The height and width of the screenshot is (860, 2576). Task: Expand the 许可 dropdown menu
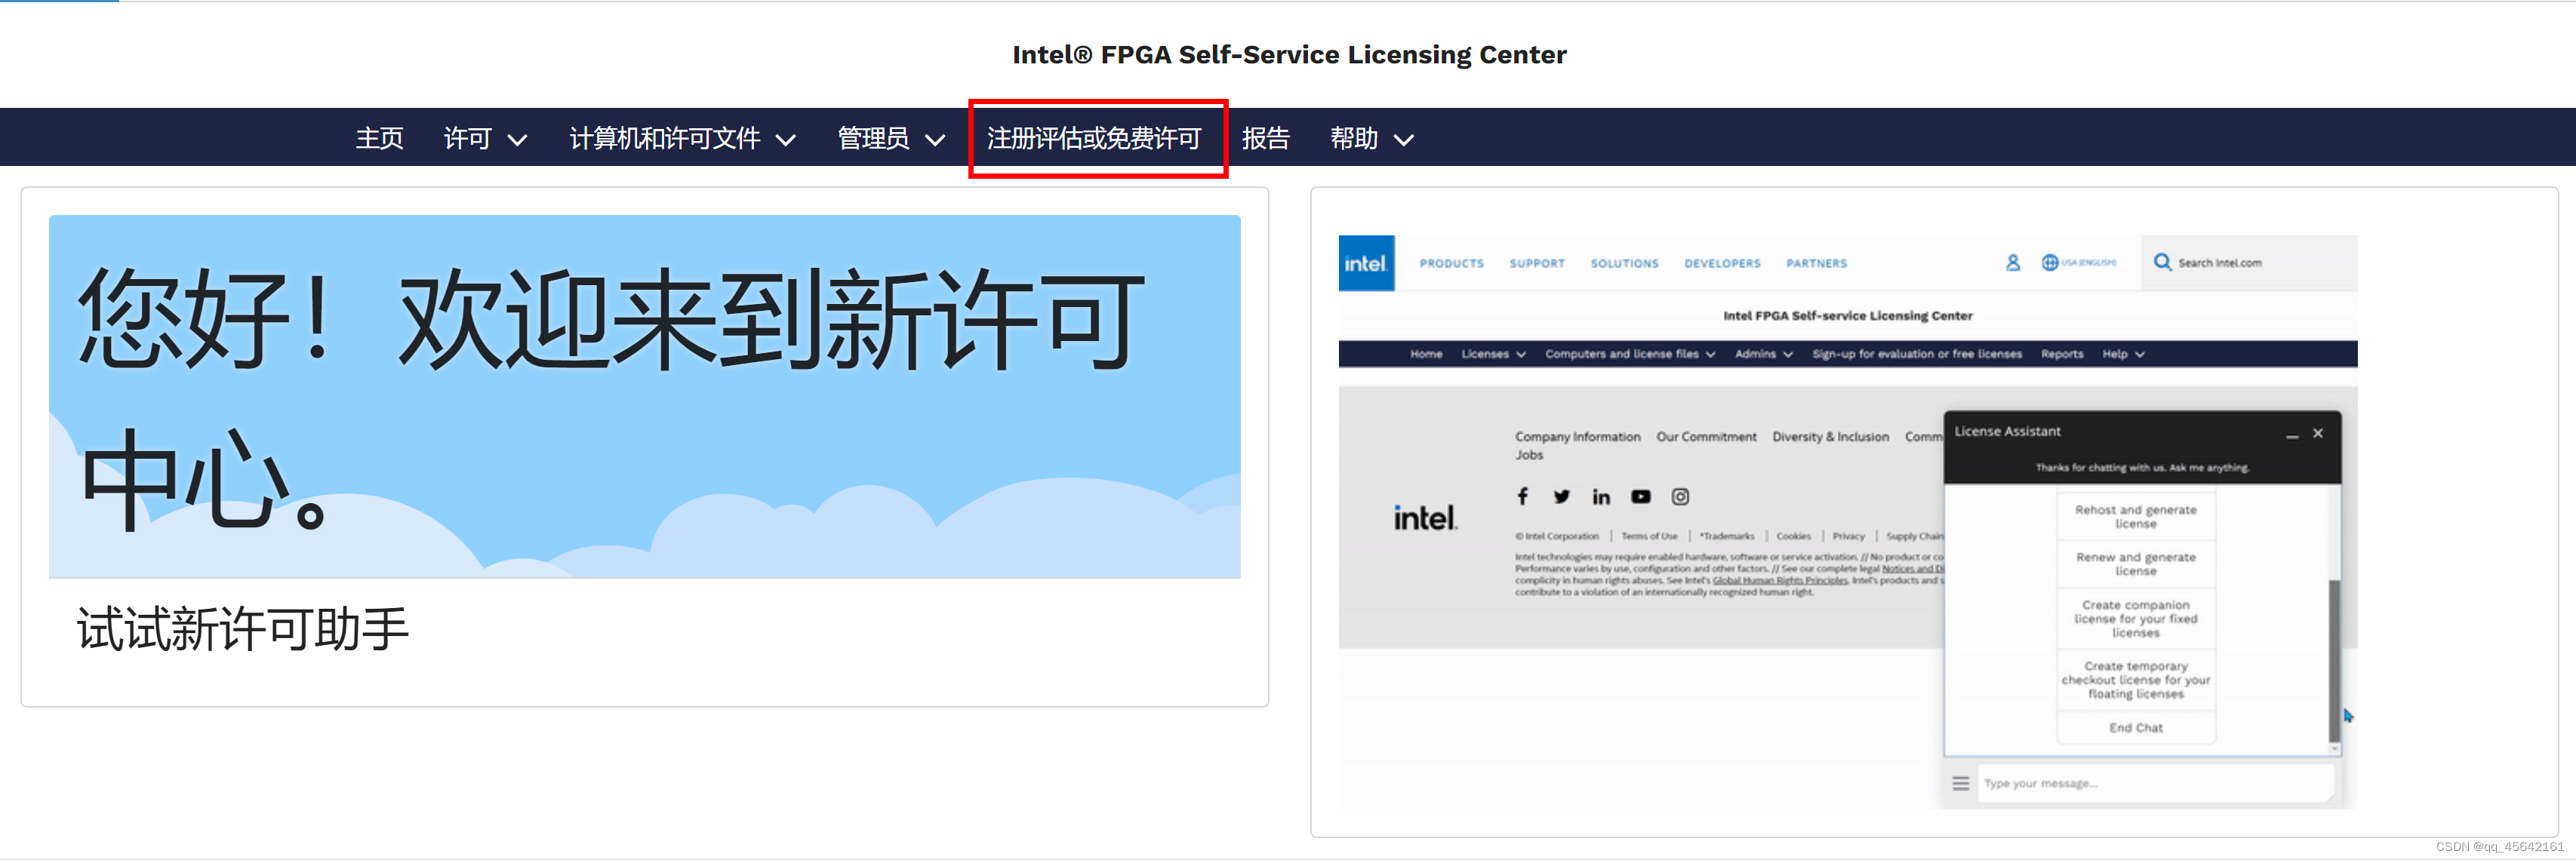click(485, 139)
